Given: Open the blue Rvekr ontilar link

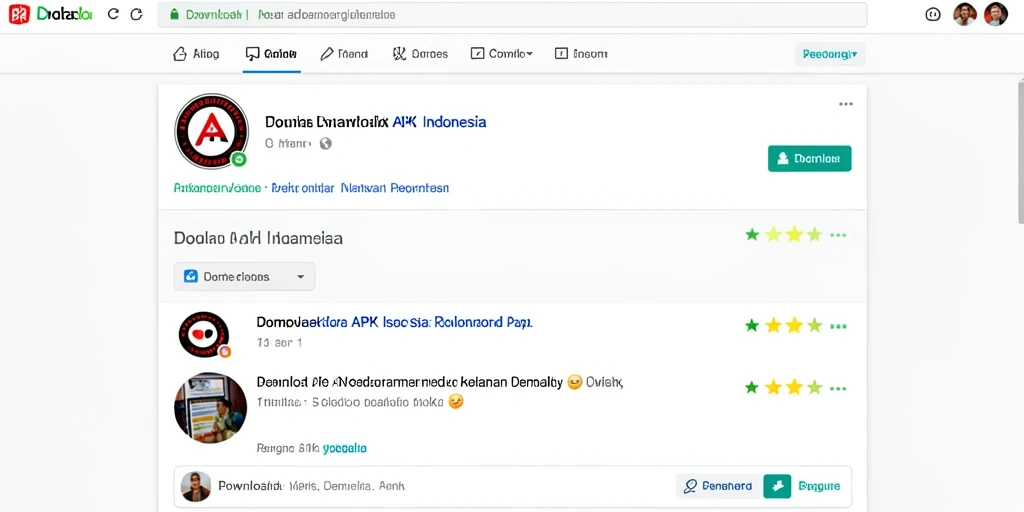Looking at the screenshot, I should point(303,188).
